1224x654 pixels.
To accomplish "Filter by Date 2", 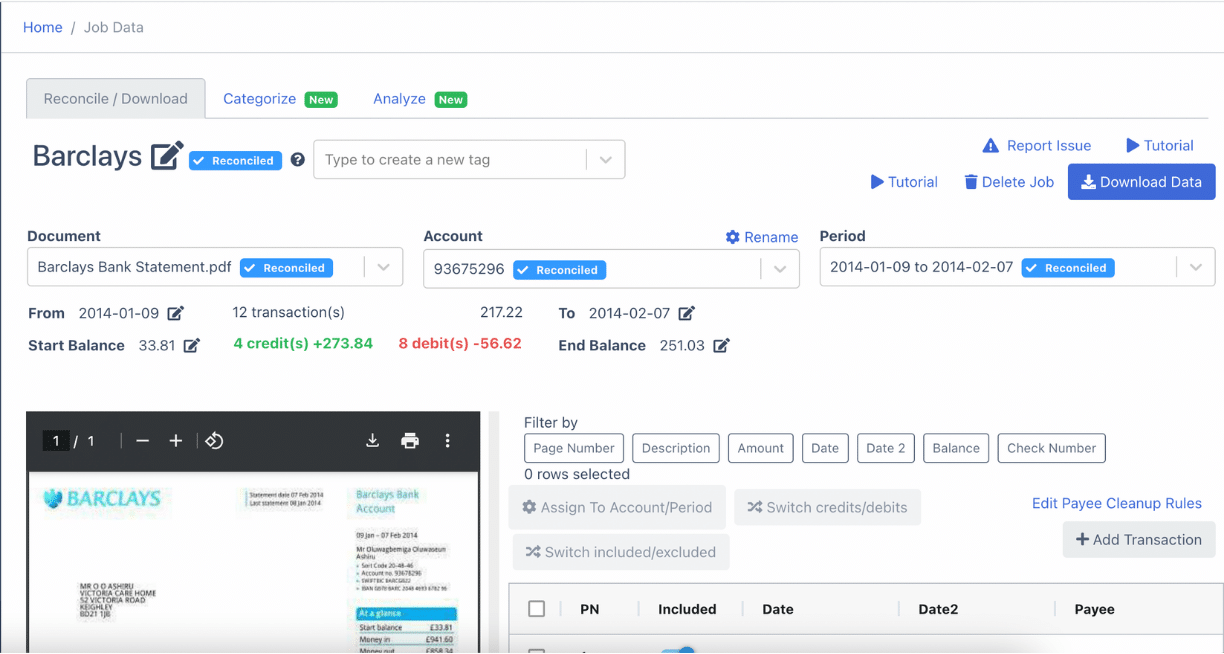I will pyautogui.click(x=886, y=448).
